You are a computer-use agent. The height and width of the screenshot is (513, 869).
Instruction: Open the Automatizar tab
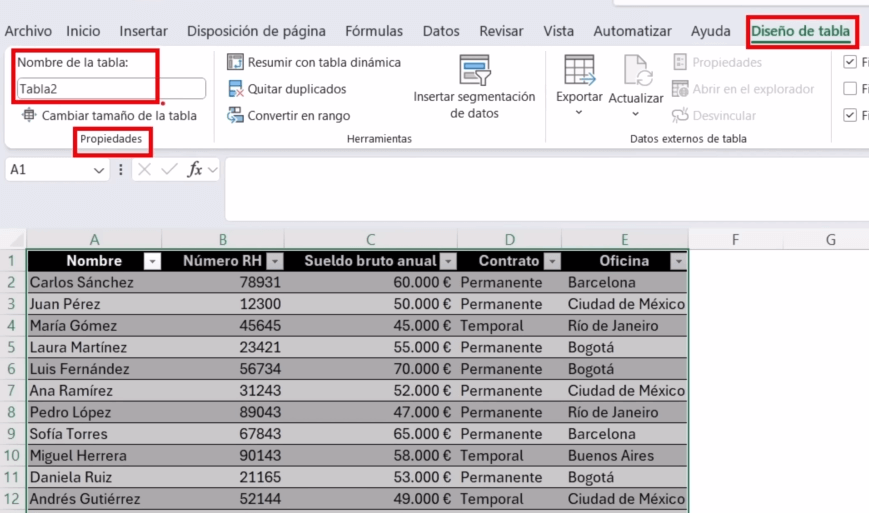(632, 31)
